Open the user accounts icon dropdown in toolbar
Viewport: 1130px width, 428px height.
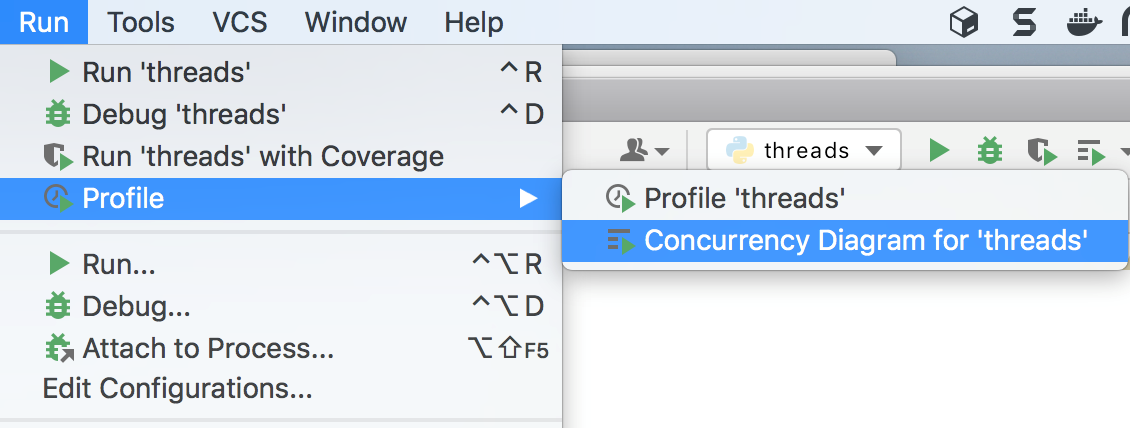645,151
